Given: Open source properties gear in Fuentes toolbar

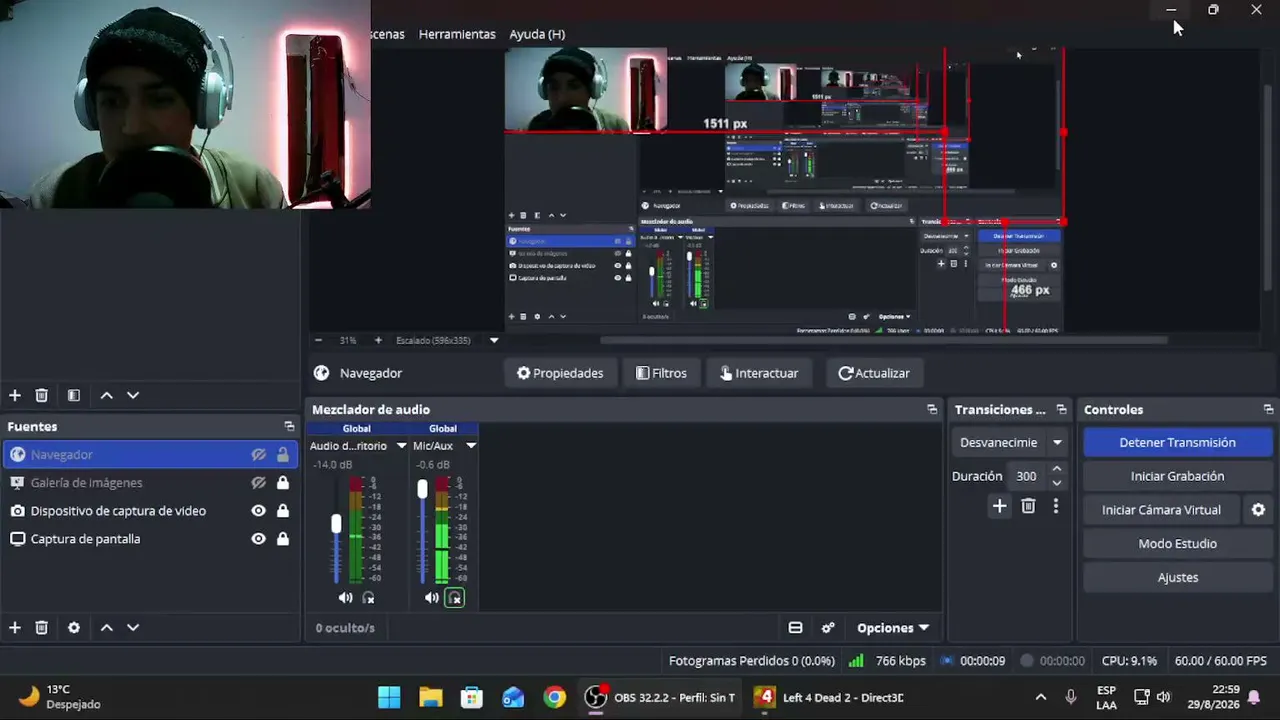Looking at the screenshot, I should pos(74,628).
